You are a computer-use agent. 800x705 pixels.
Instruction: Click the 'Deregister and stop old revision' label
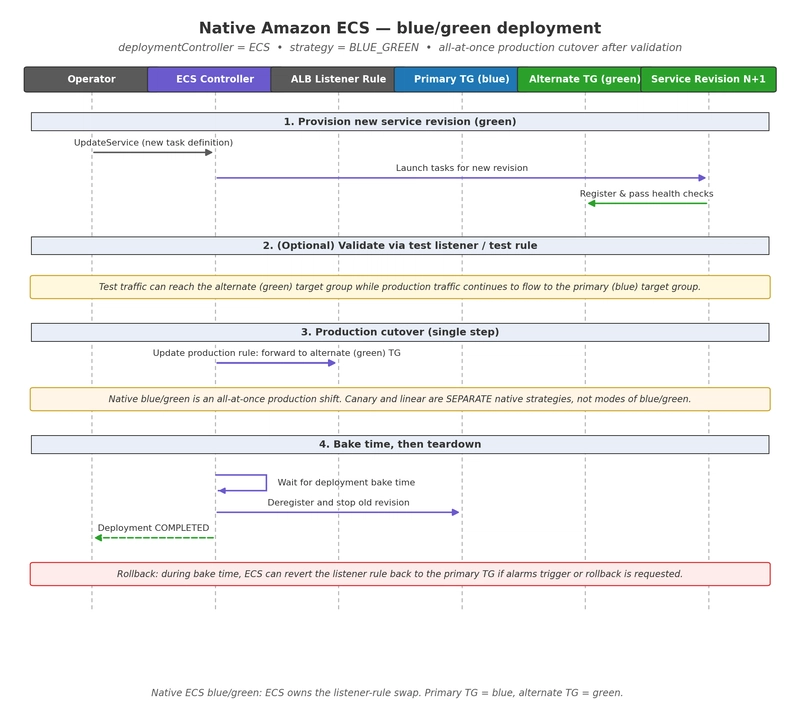[338, 502]
